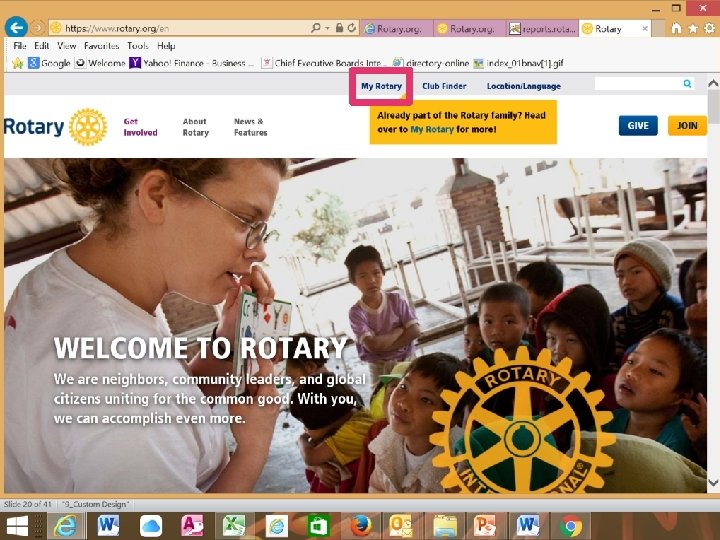Open the Excel taskbar icon
This screenshot has width=720, height=540.
click(234, 526)
